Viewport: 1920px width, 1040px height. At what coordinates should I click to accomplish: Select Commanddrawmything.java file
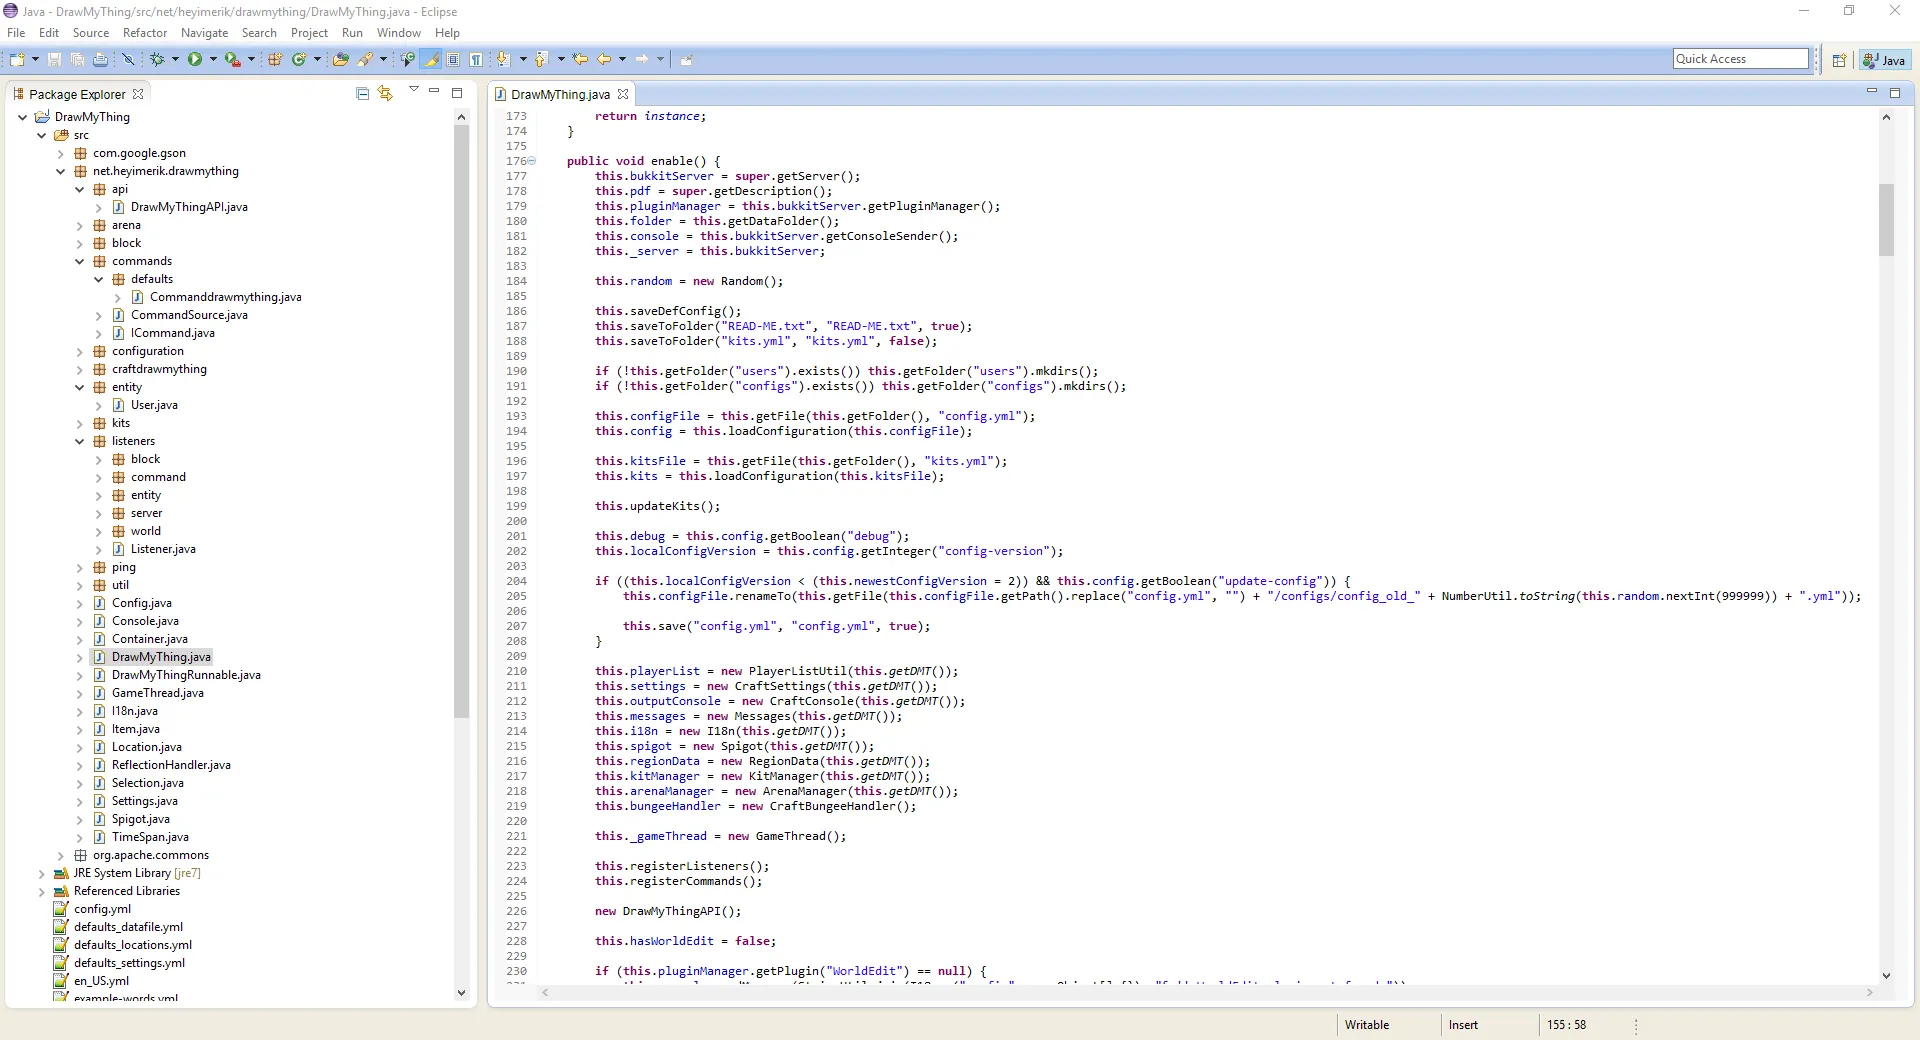pos(225,297)
